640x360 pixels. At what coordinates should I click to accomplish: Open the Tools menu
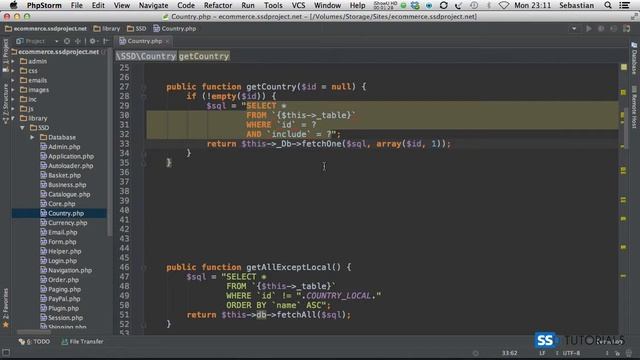pos(273,5)
